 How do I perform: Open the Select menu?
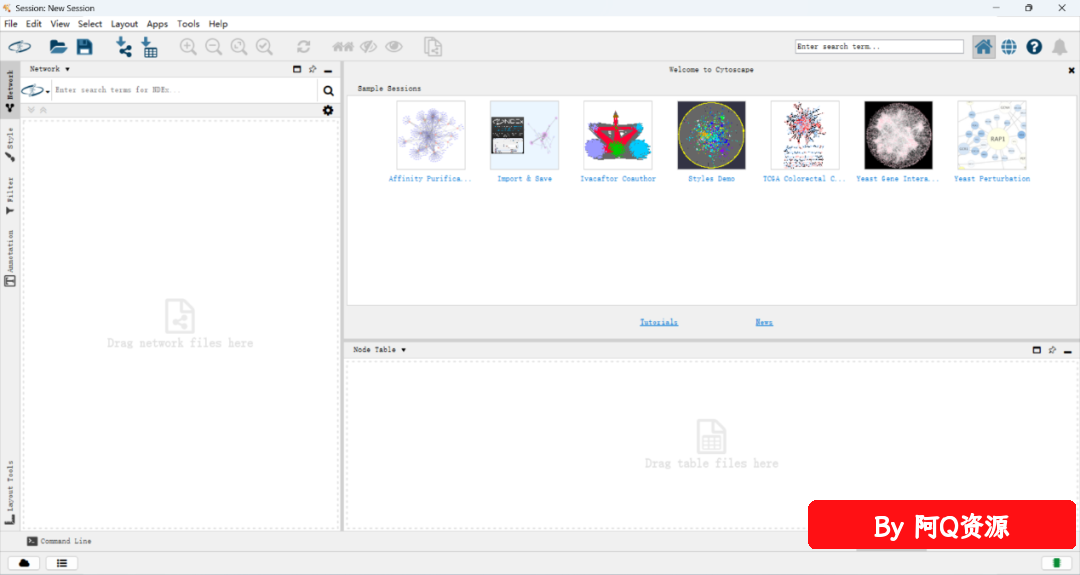90,23
